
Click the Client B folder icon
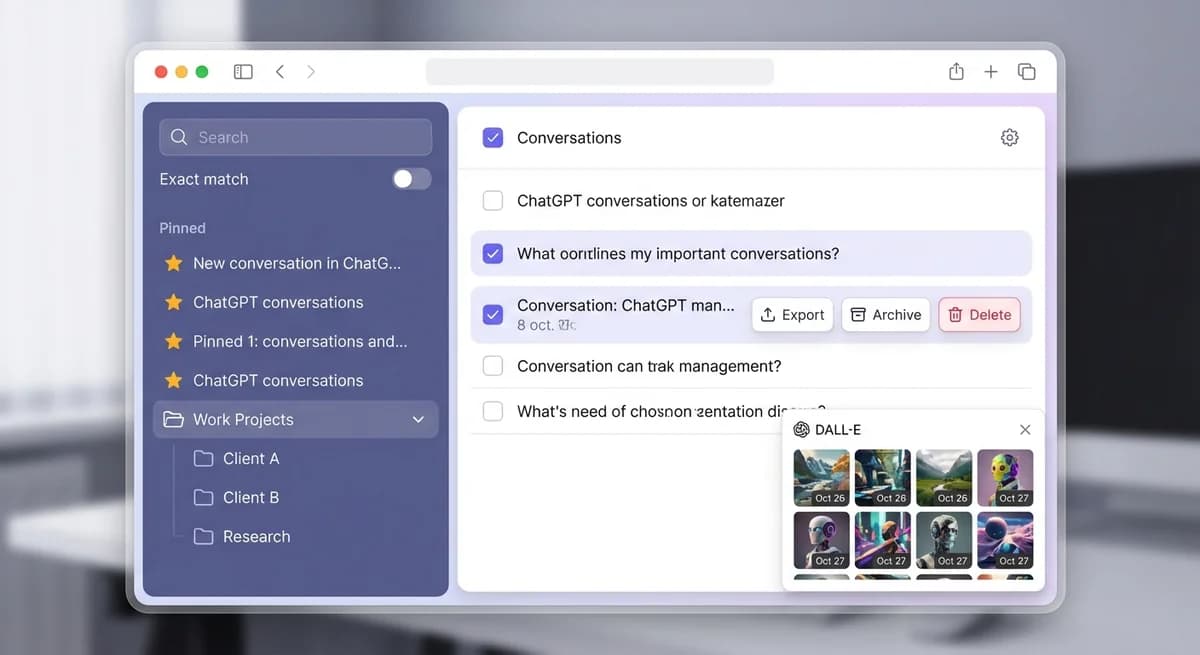point(203,497)
